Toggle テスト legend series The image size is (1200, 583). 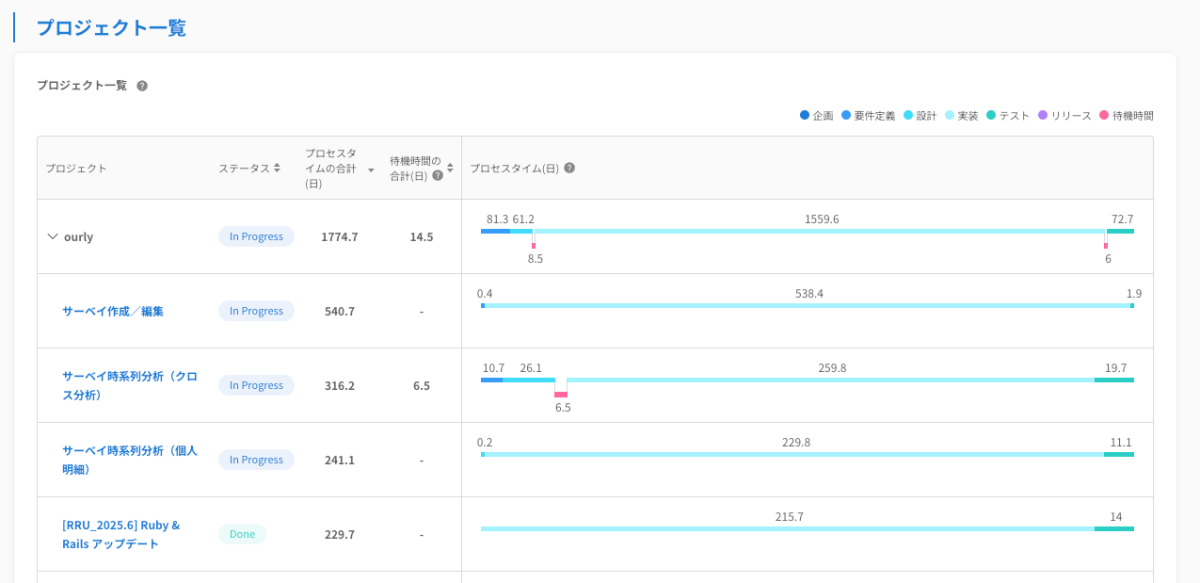pyautogui.click(x=1008, y=116)
